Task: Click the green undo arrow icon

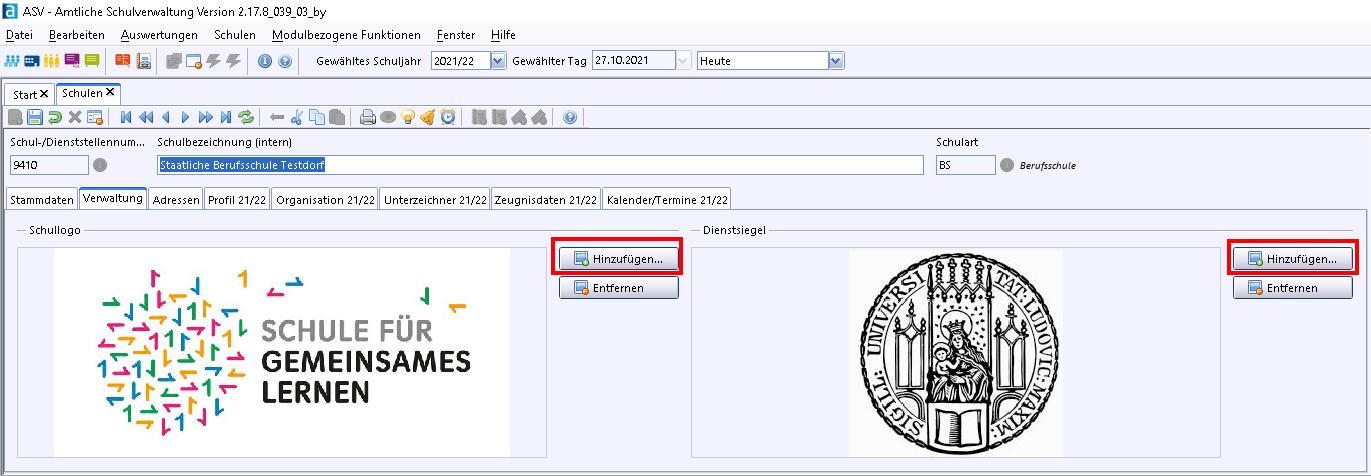Action: click(55, 117)
